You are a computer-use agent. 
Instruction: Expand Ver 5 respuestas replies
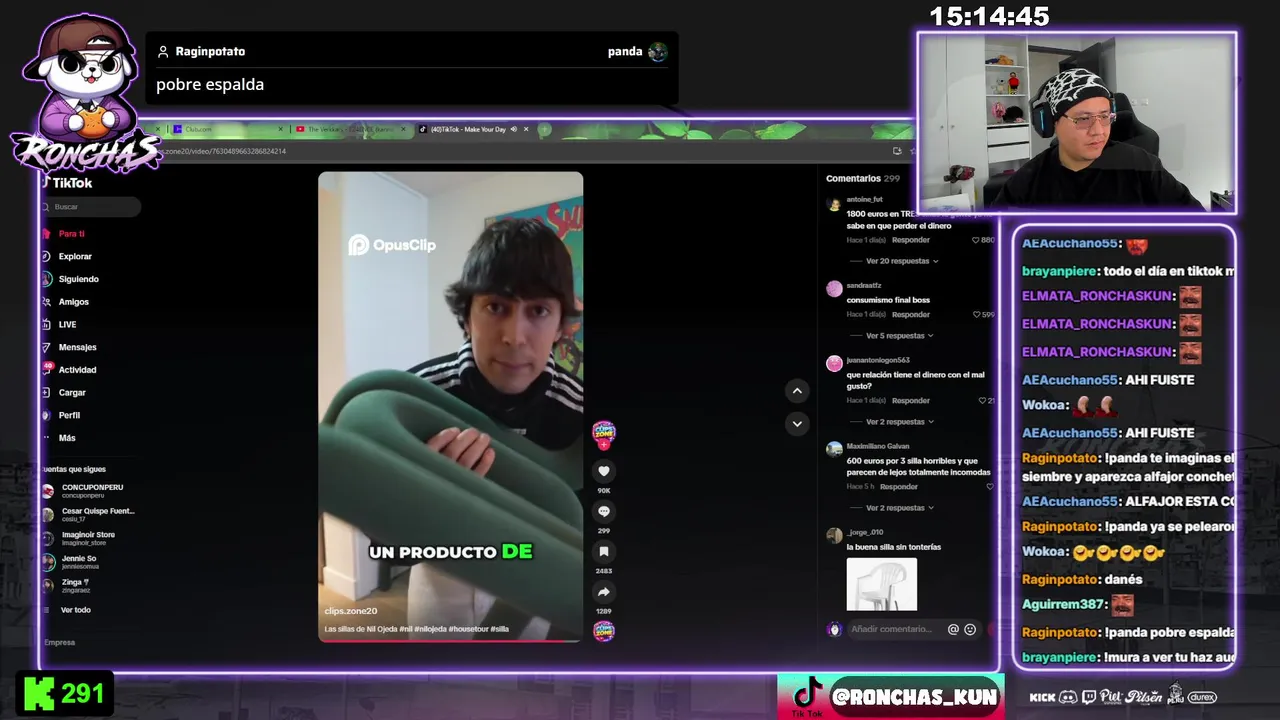pos(900,336)
